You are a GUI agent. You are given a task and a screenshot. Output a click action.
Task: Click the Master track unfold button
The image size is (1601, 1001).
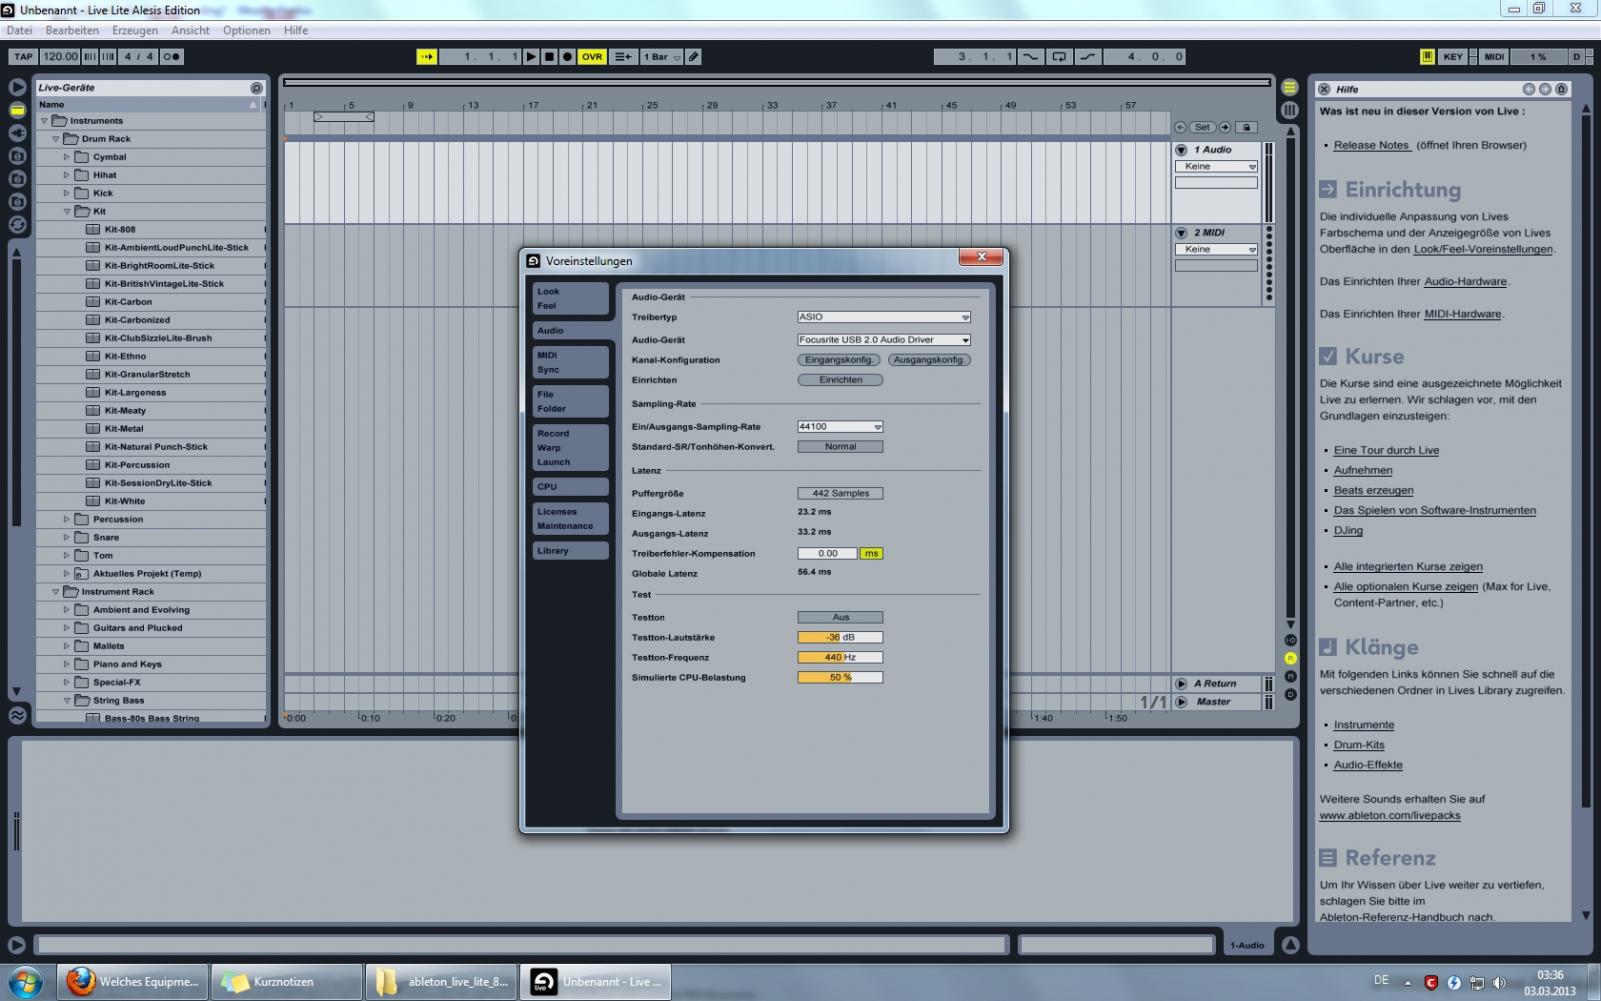(x=1181, y=702)
